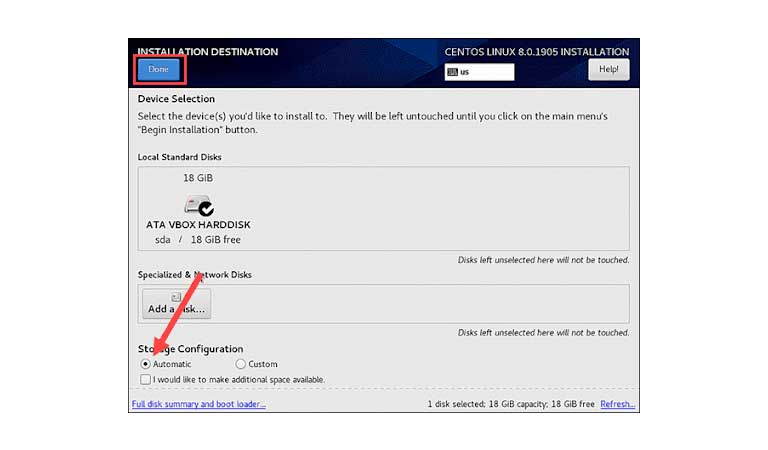
Task: Click the Refresh... link
Action: 617,404
